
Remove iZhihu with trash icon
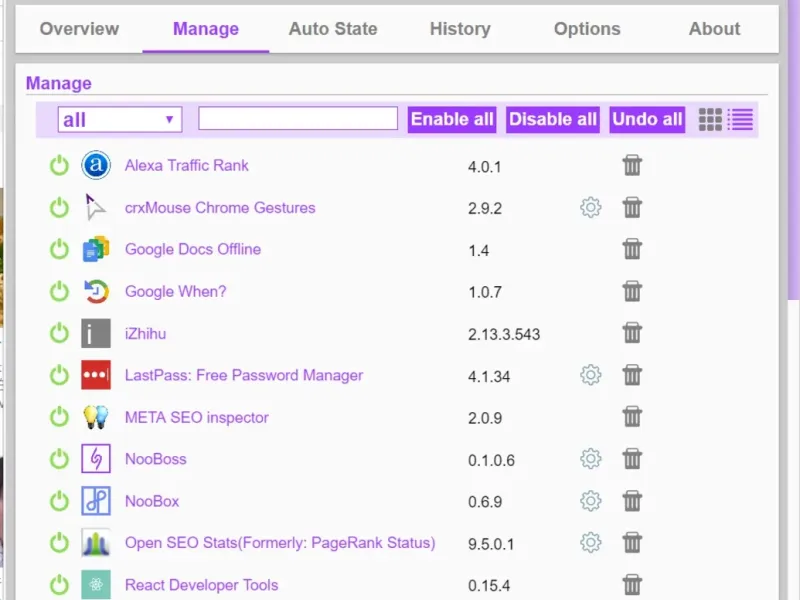[632, 333]
